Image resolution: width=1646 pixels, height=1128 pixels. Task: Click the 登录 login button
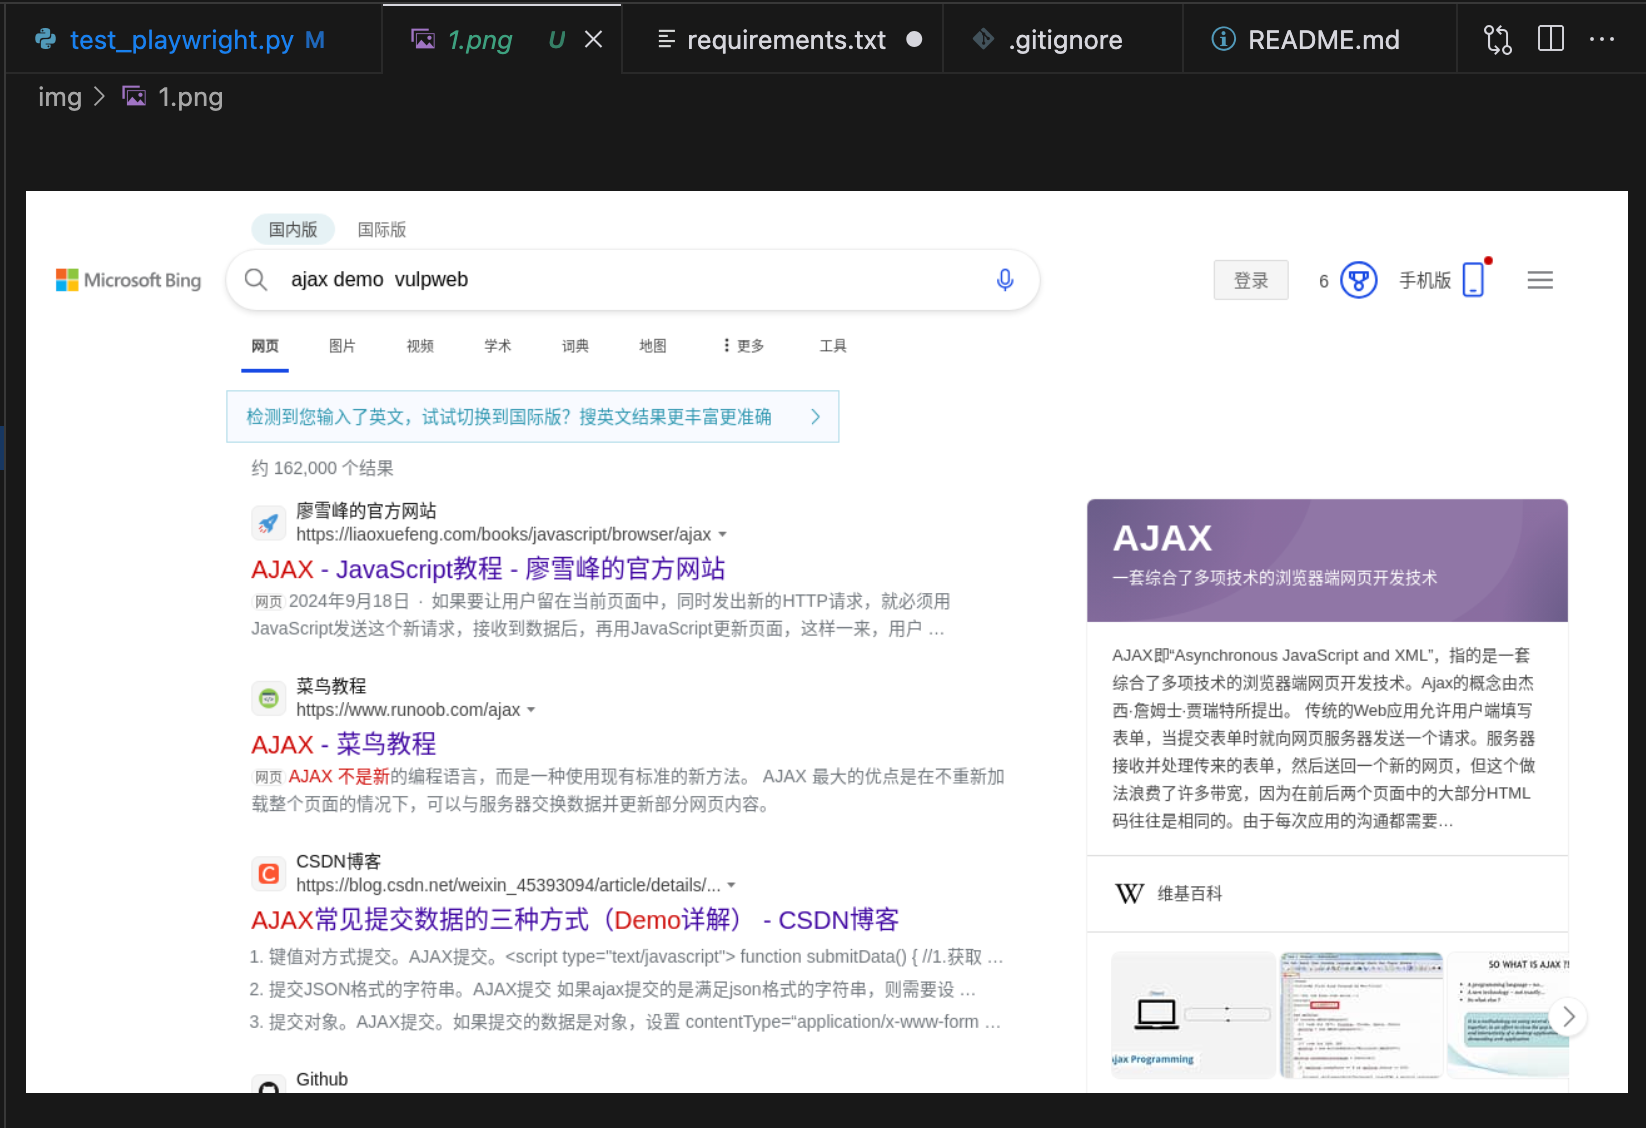point(1251,280)
